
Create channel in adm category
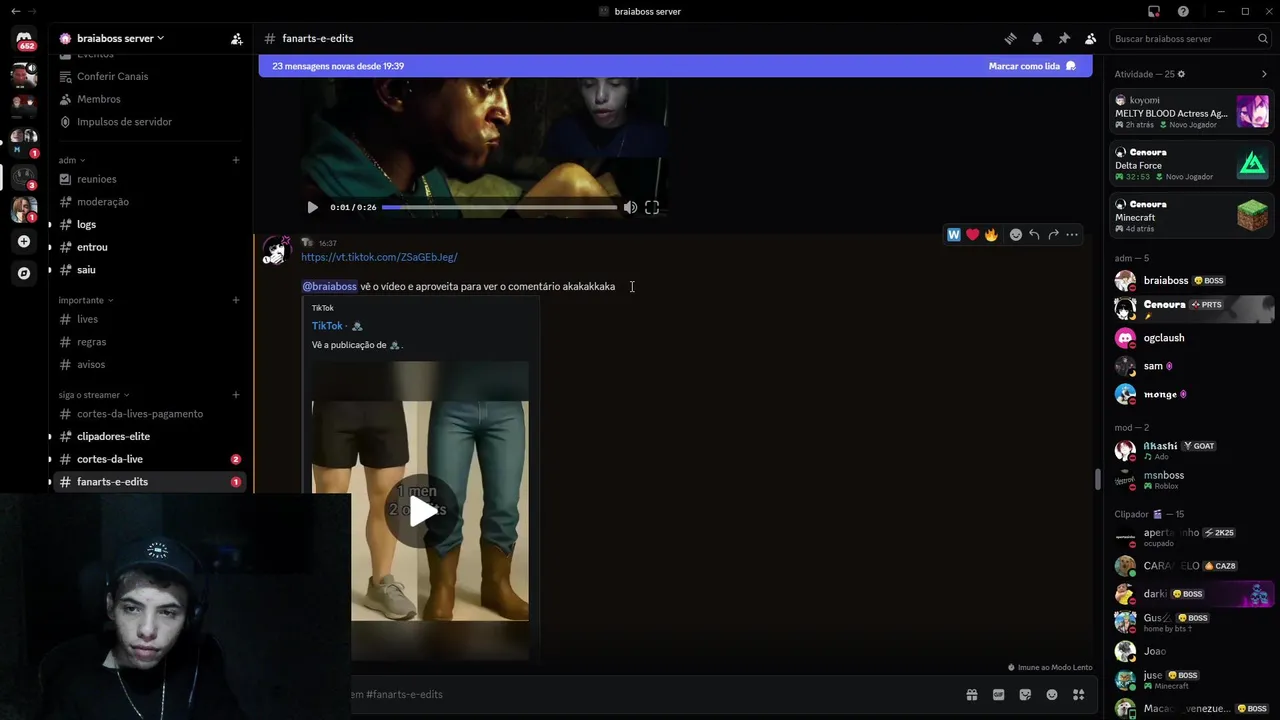(x=236, y=160)
